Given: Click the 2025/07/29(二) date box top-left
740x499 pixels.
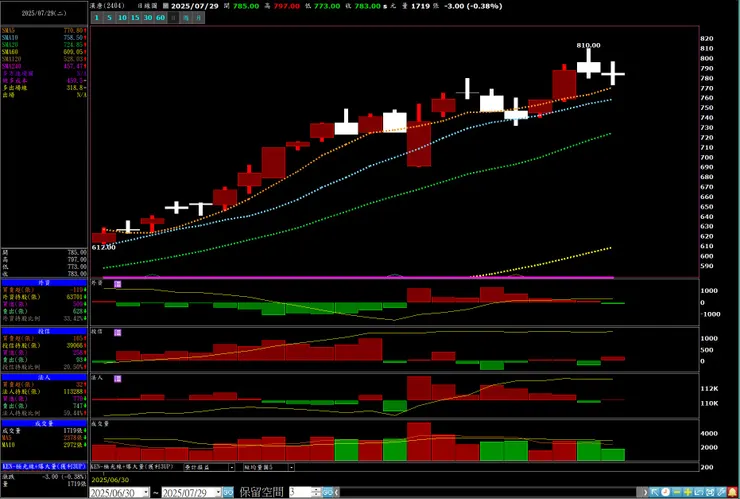Looking at the screenshot, I should point(44,13).
